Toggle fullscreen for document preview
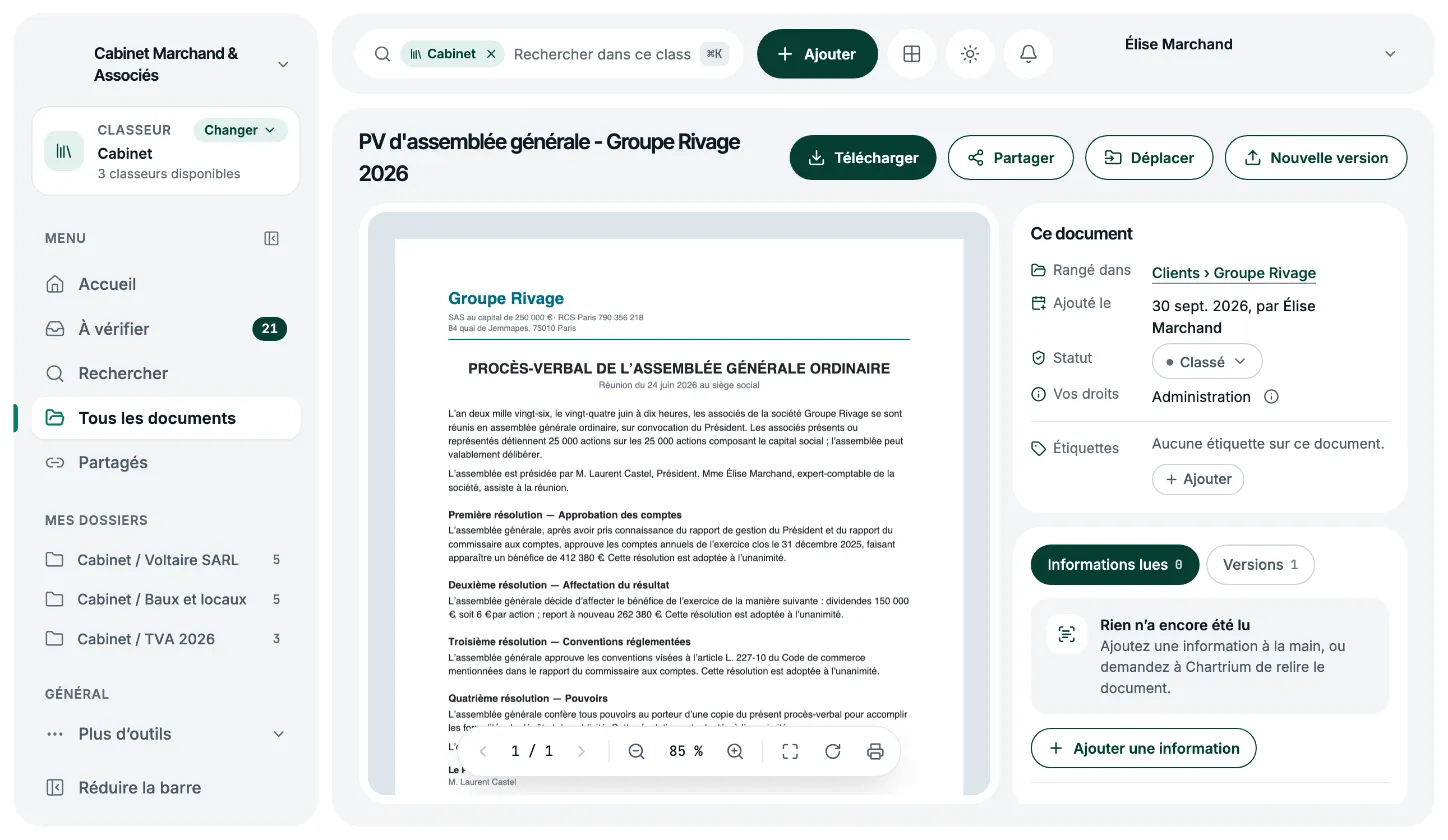Screen dimensions: 1448x840 790,751
